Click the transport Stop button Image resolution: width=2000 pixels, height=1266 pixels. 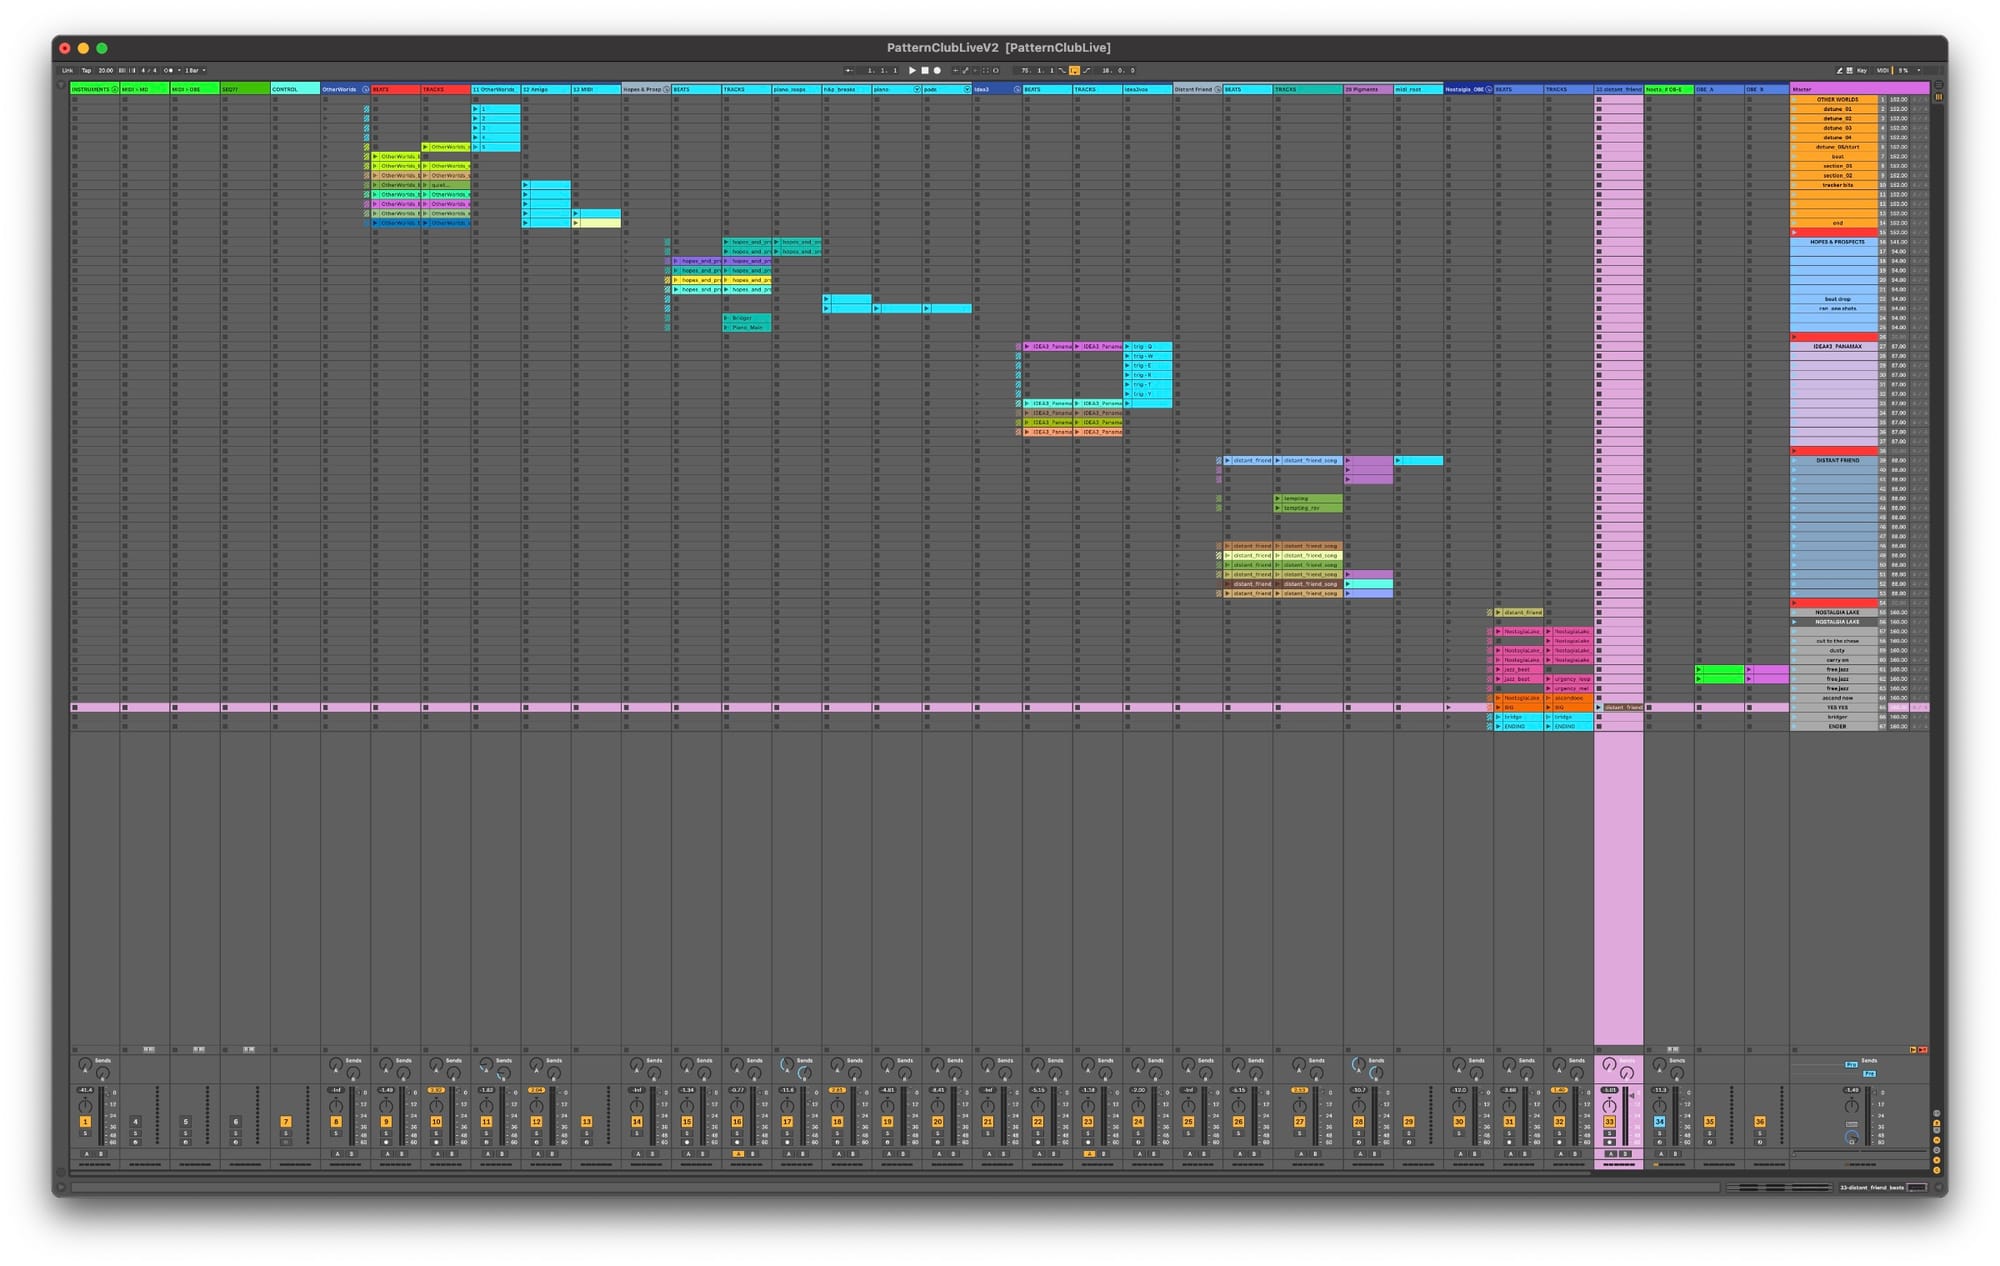click(924, 71)
